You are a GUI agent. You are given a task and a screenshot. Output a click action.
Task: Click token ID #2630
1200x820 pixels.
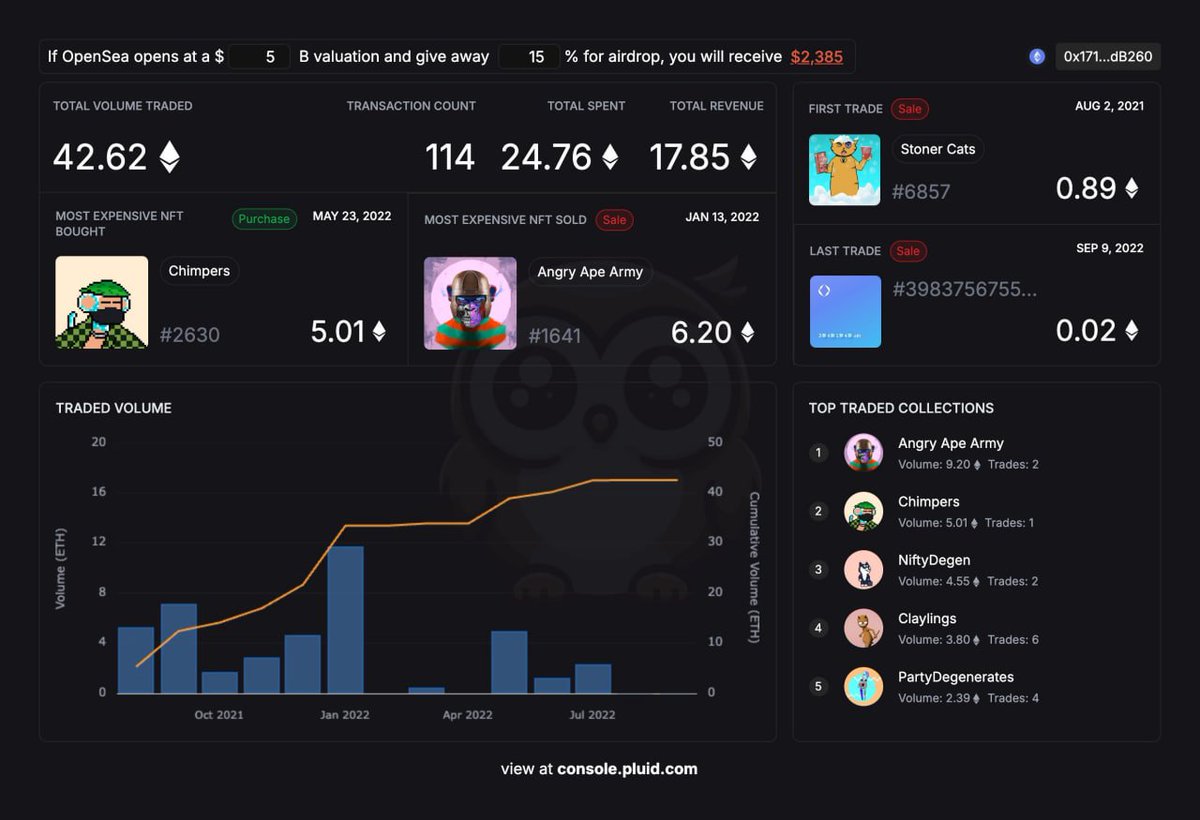click(x=190, y=335)
